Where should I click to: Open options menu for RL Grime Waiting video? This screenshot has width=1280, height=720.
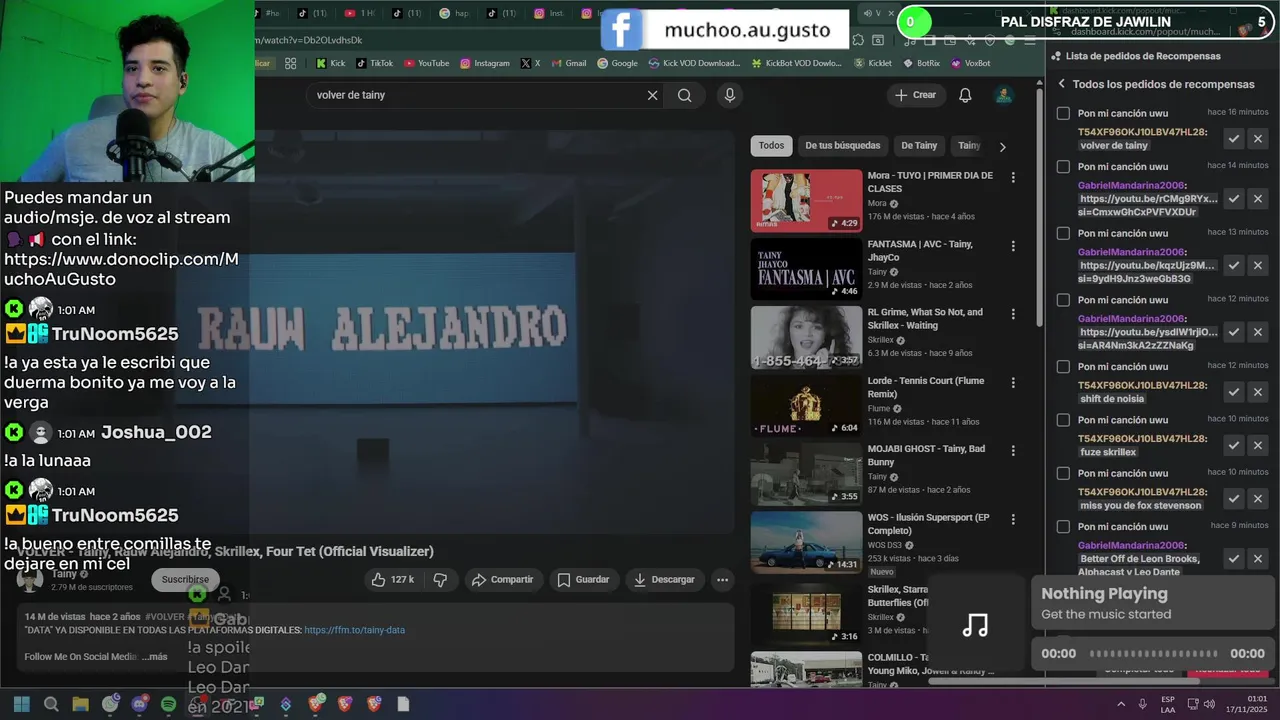pyautogui.click(x=1013, y=314)
